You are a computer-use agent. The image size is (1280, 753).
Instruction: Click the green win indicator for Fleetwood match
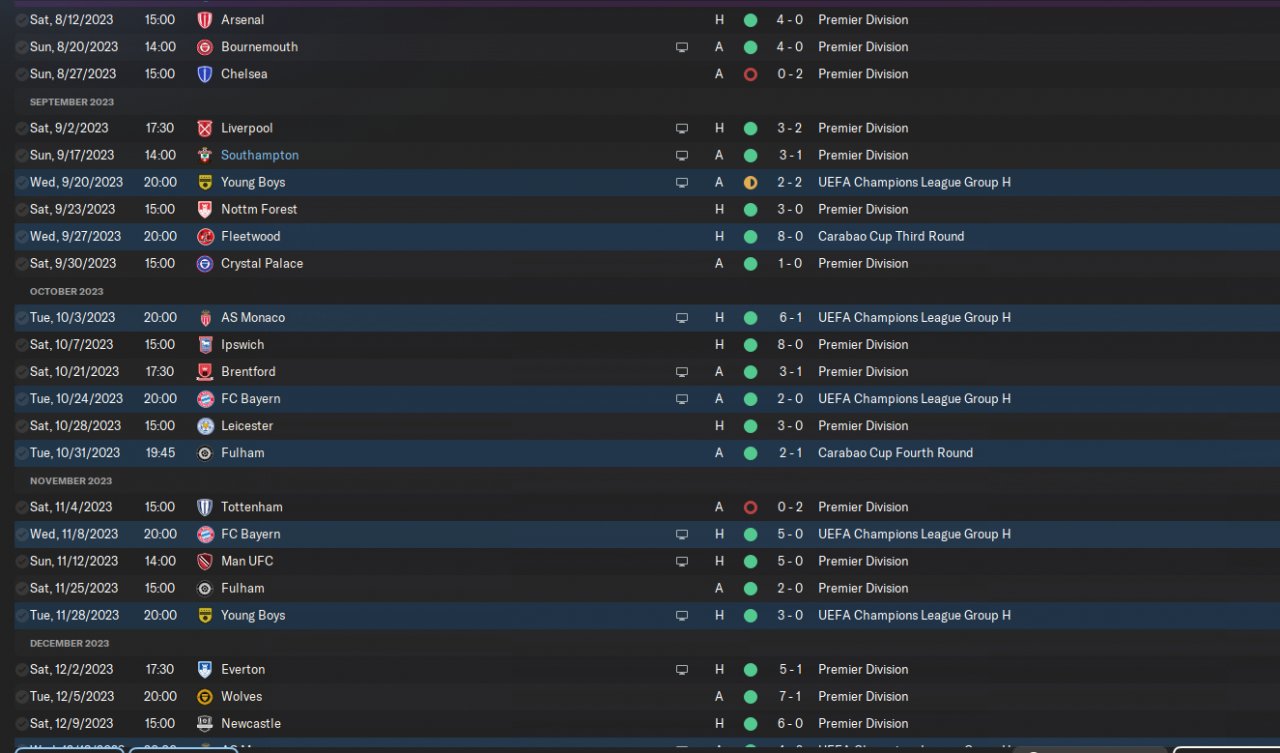tap(750, 236)
